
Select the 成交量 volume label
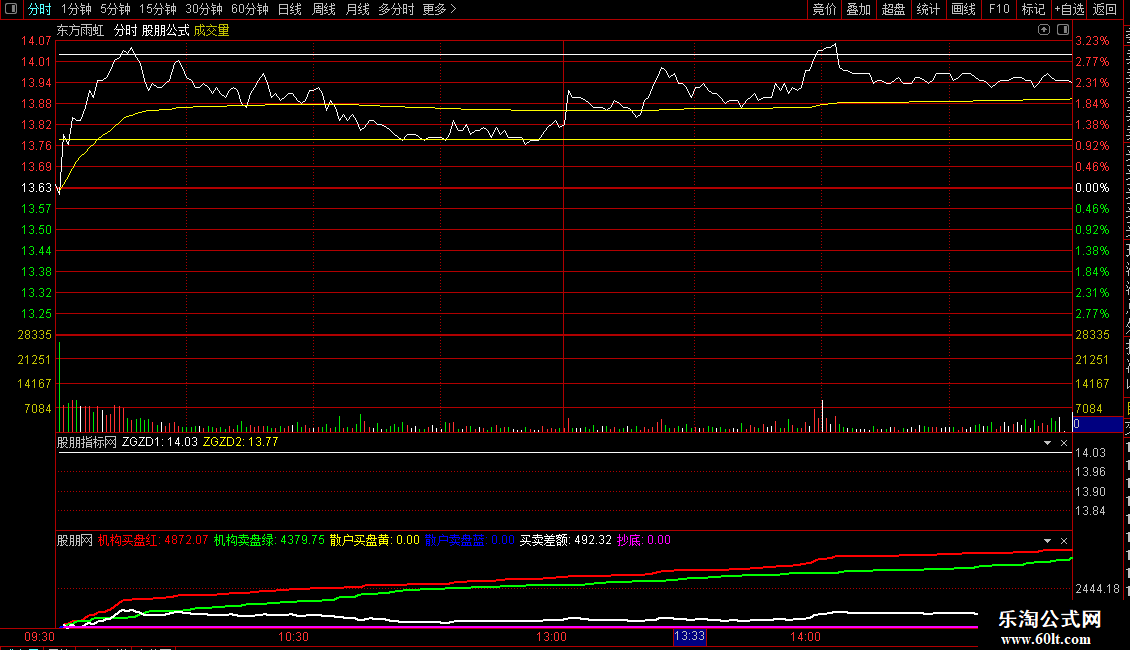tap(211, 30)
